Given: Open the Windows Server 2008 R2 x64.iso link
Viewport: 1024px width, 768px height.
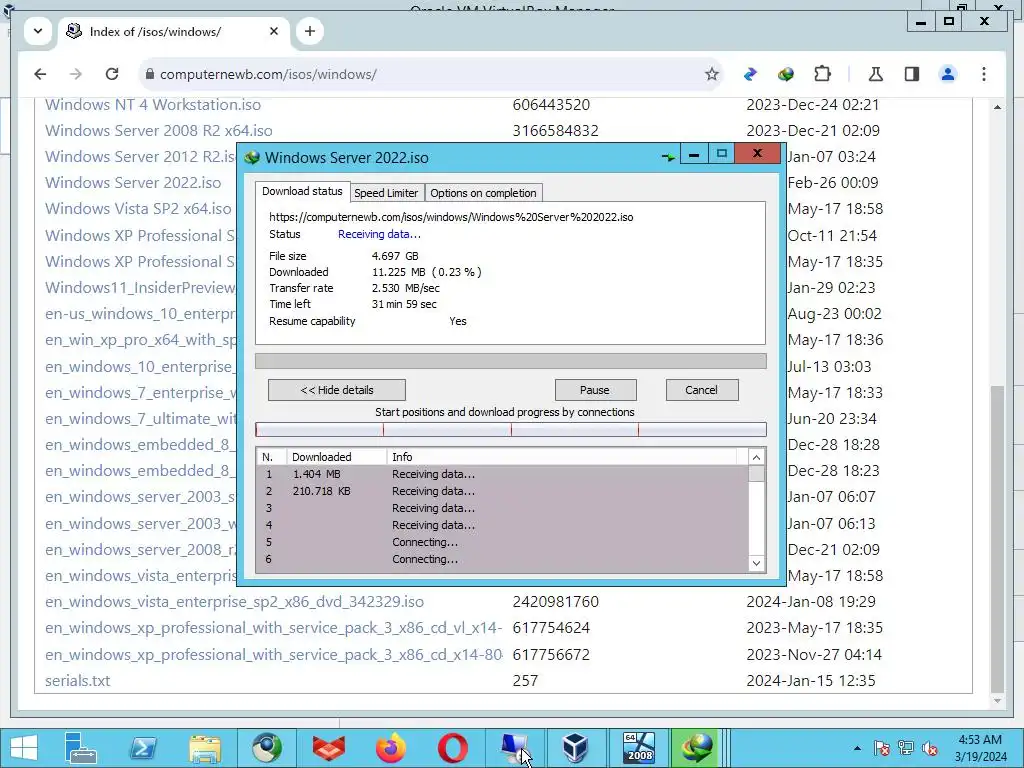Looking at the screenshot, I should [159, 131].
